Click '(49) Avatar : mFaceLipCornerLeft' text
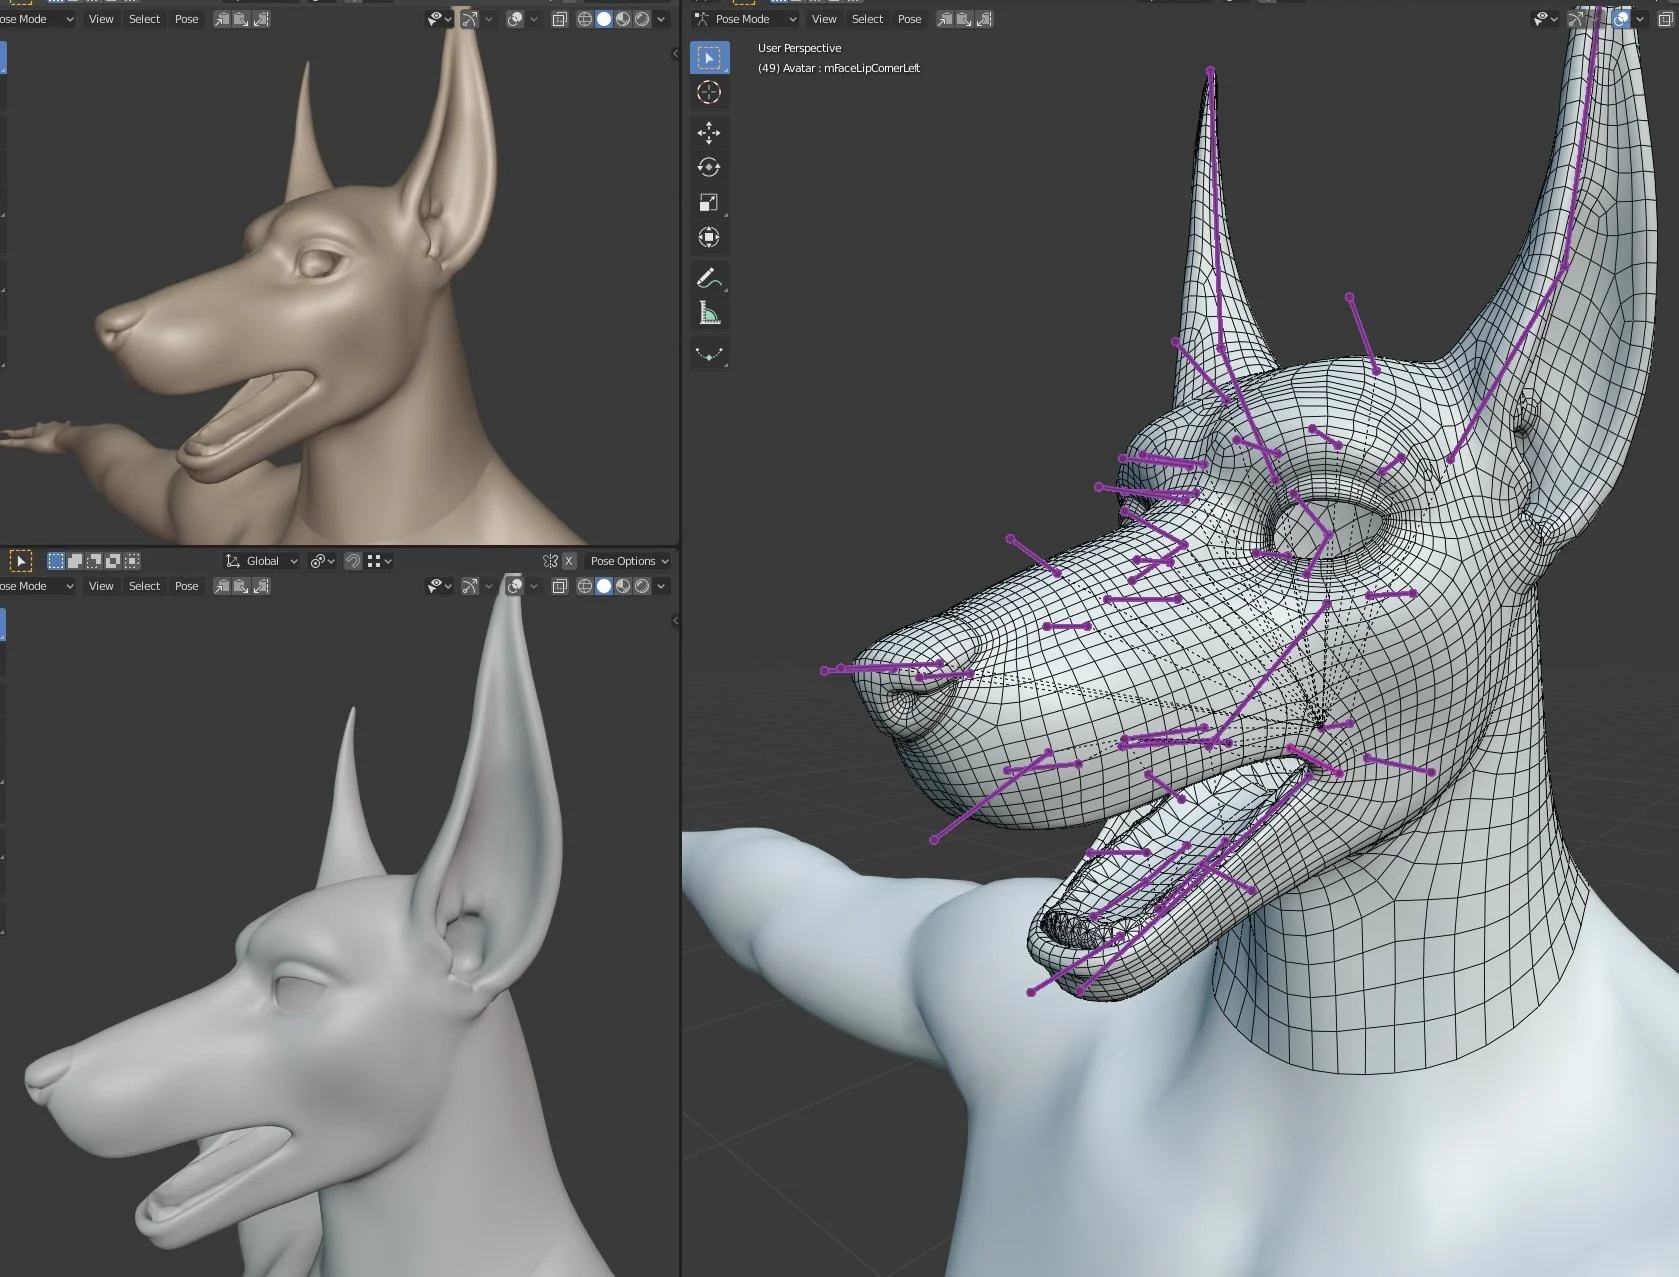 click(x=838, y=68)
